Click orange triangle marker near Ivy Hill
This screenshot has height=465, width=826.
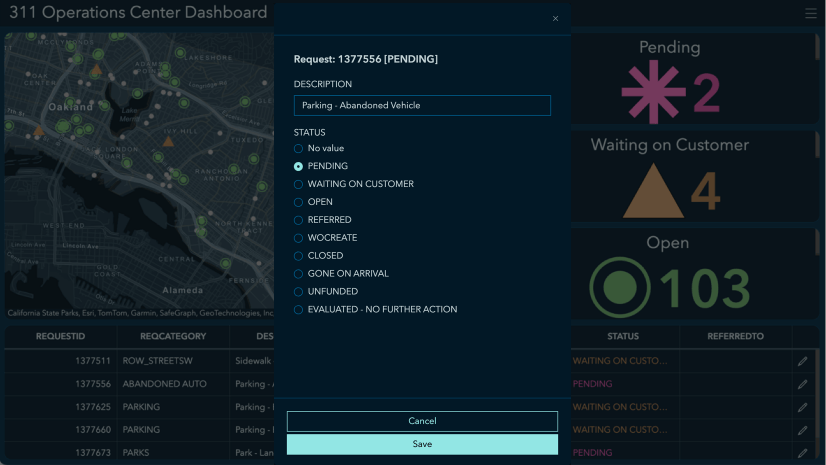168,141
